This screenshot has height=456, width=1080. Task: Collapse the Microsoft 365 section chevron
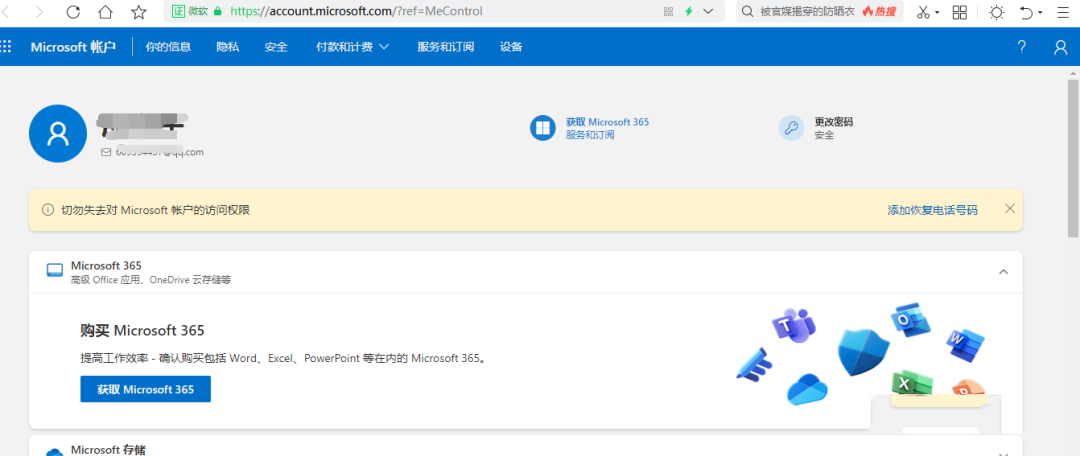pyautogui.click(x=1004, y=272)
